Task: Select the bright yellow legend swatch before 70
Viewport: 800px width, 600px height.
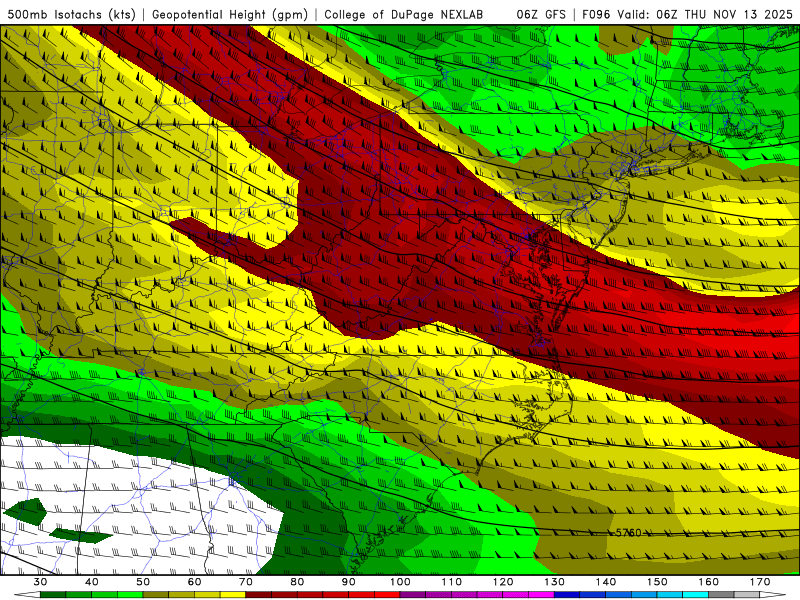Action: tap(233, 594)
